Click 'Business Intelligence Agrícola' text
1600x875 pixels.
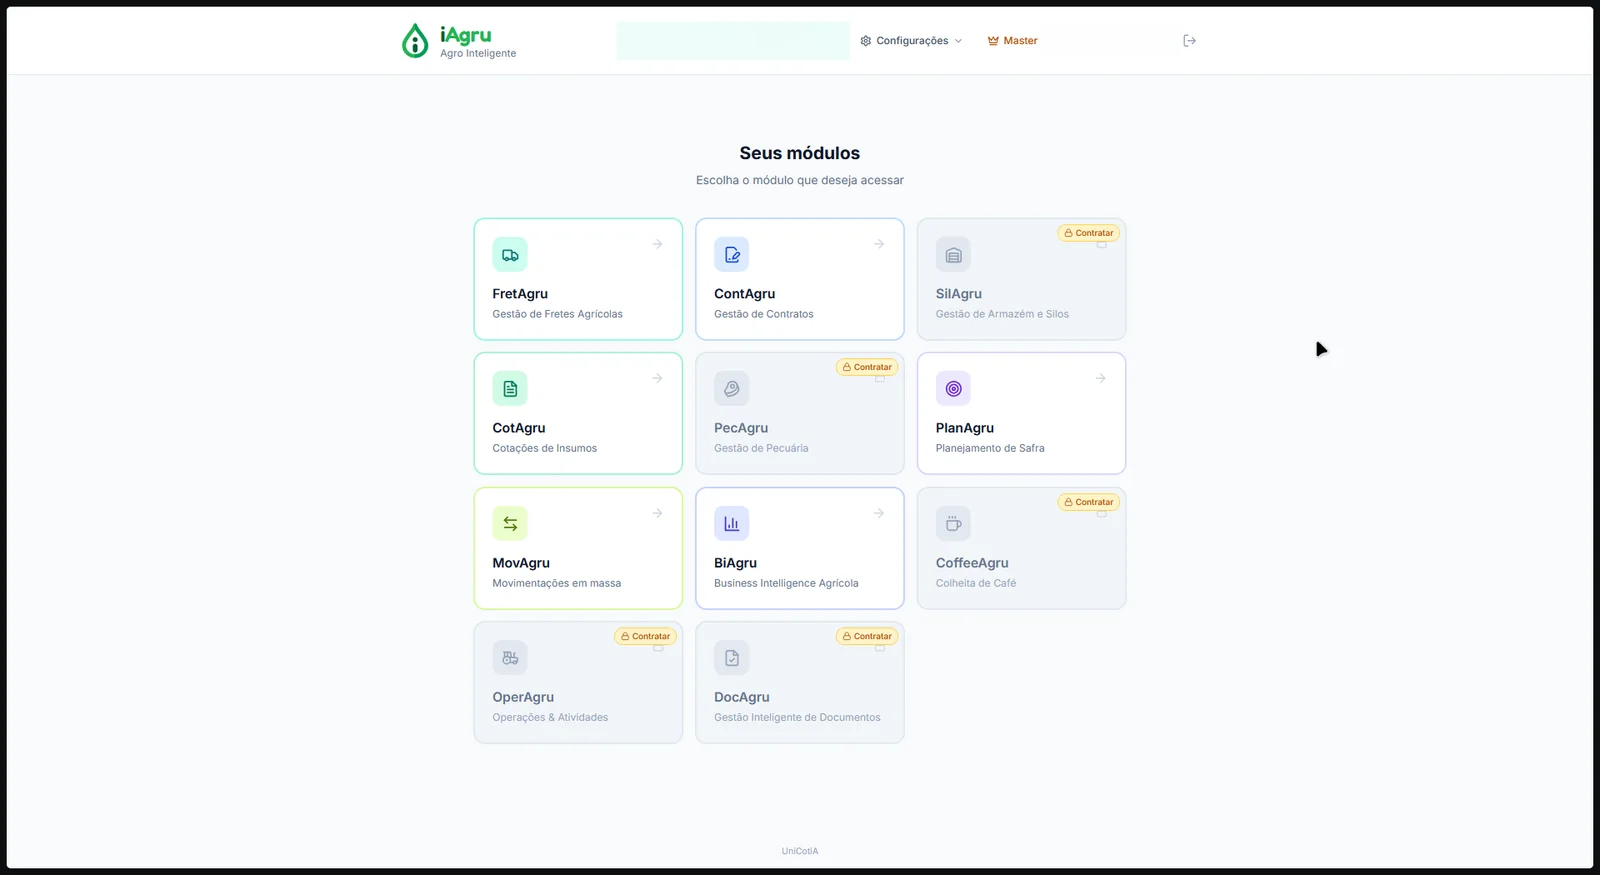click(786, 583)
